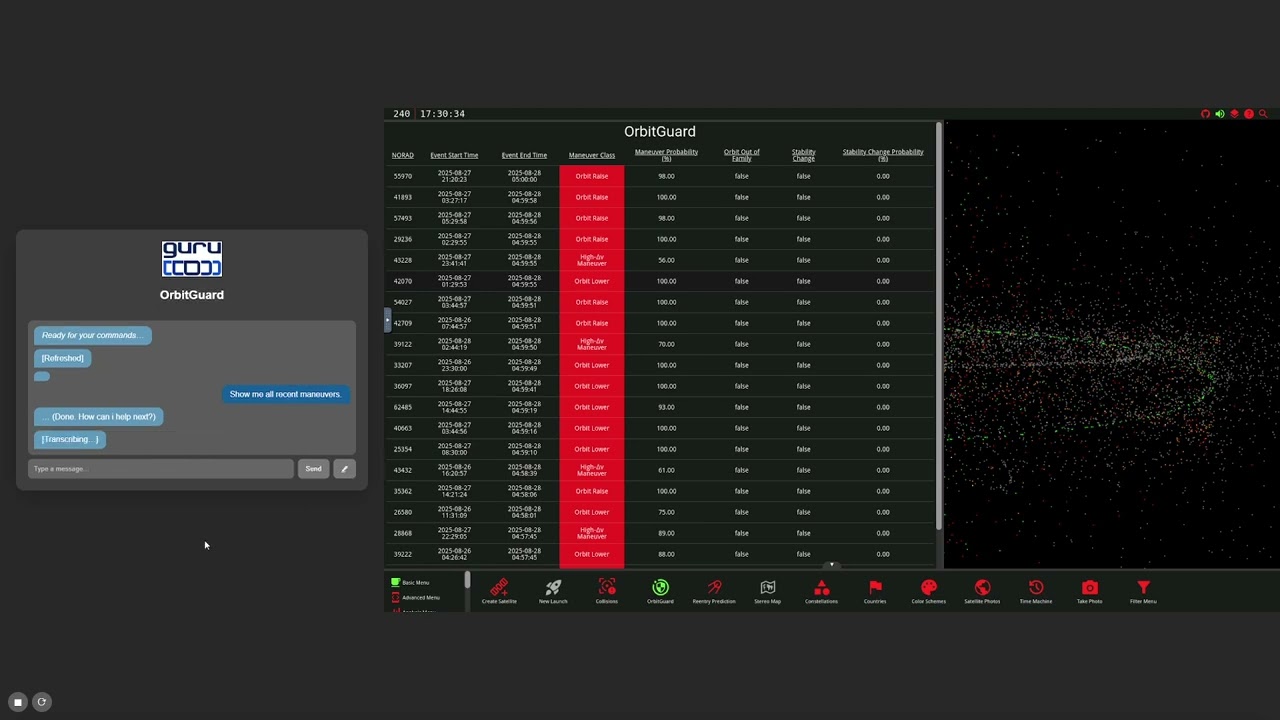The height and width of the screenshot is (720, 1280).
Task: Open the GitHub link icon
Action: 1205,114
